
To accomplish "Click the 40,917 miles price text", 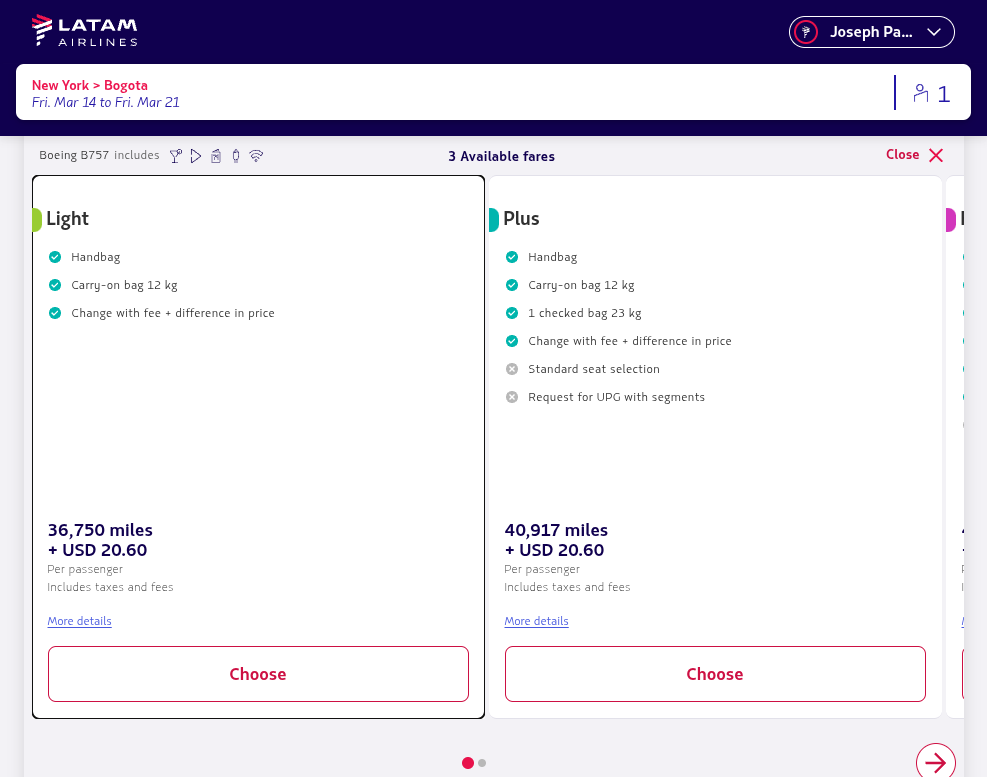I will [x=556, y=530].
